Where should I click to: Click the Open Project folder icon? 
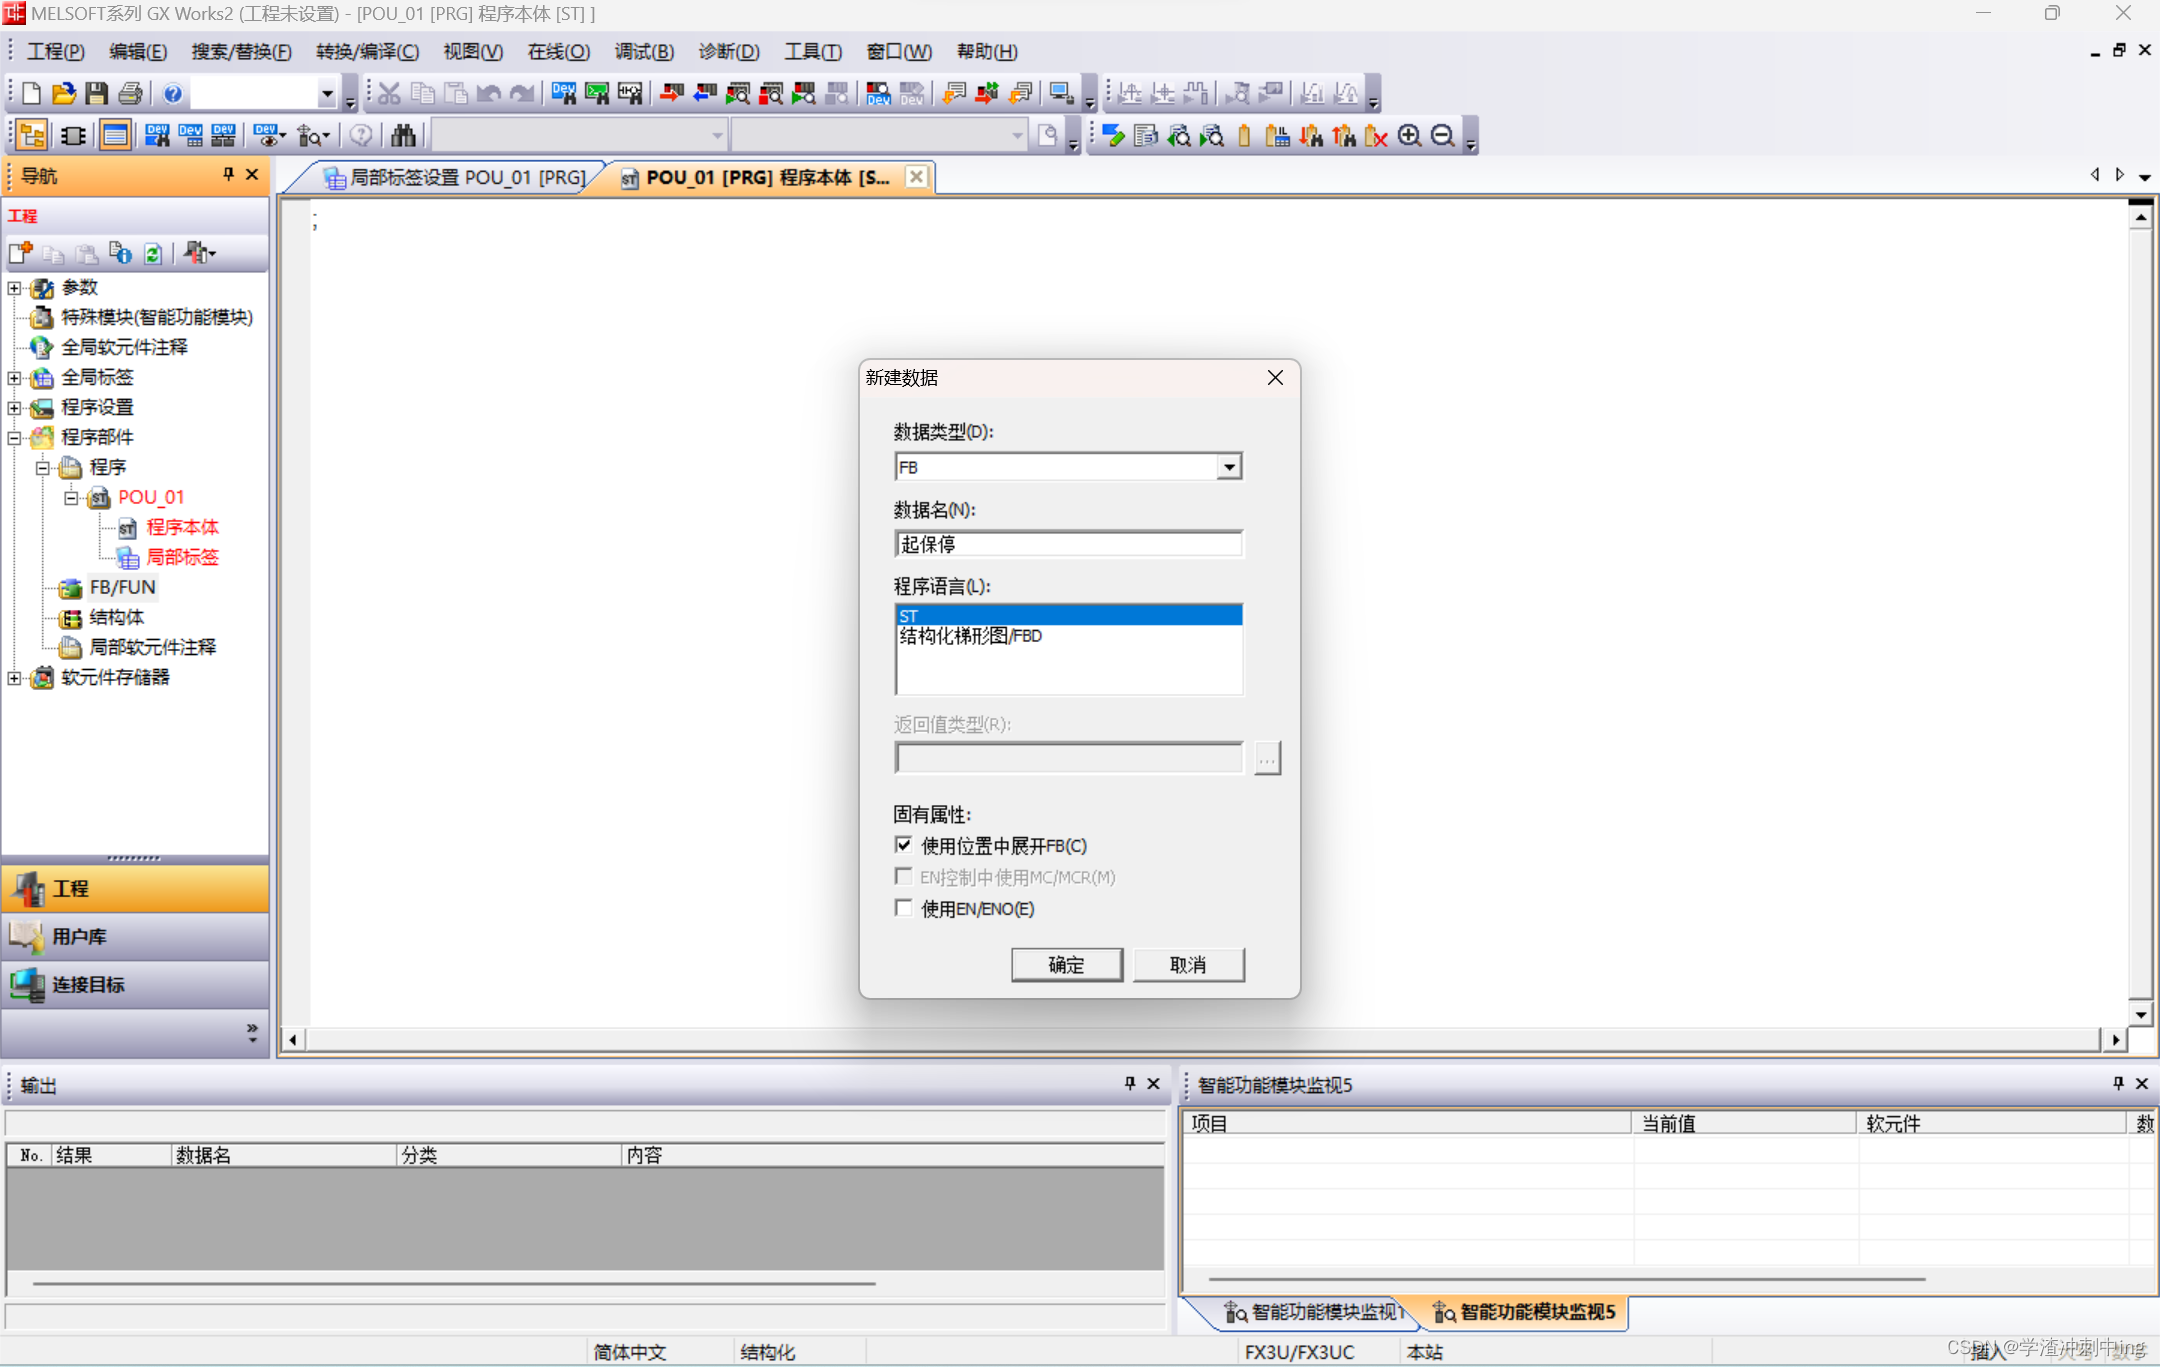(x=64, y=93)
